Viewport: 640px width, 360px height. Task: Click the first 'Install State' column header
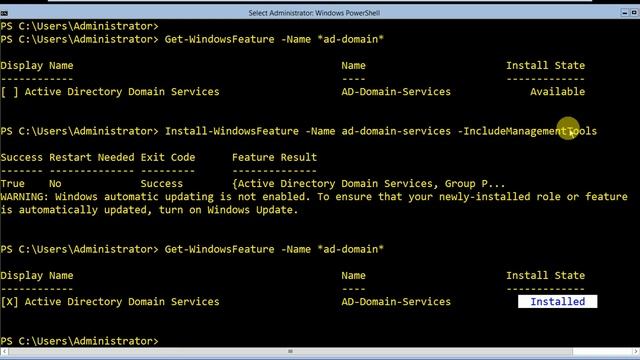pyautogui.click(x=545, y=66)
